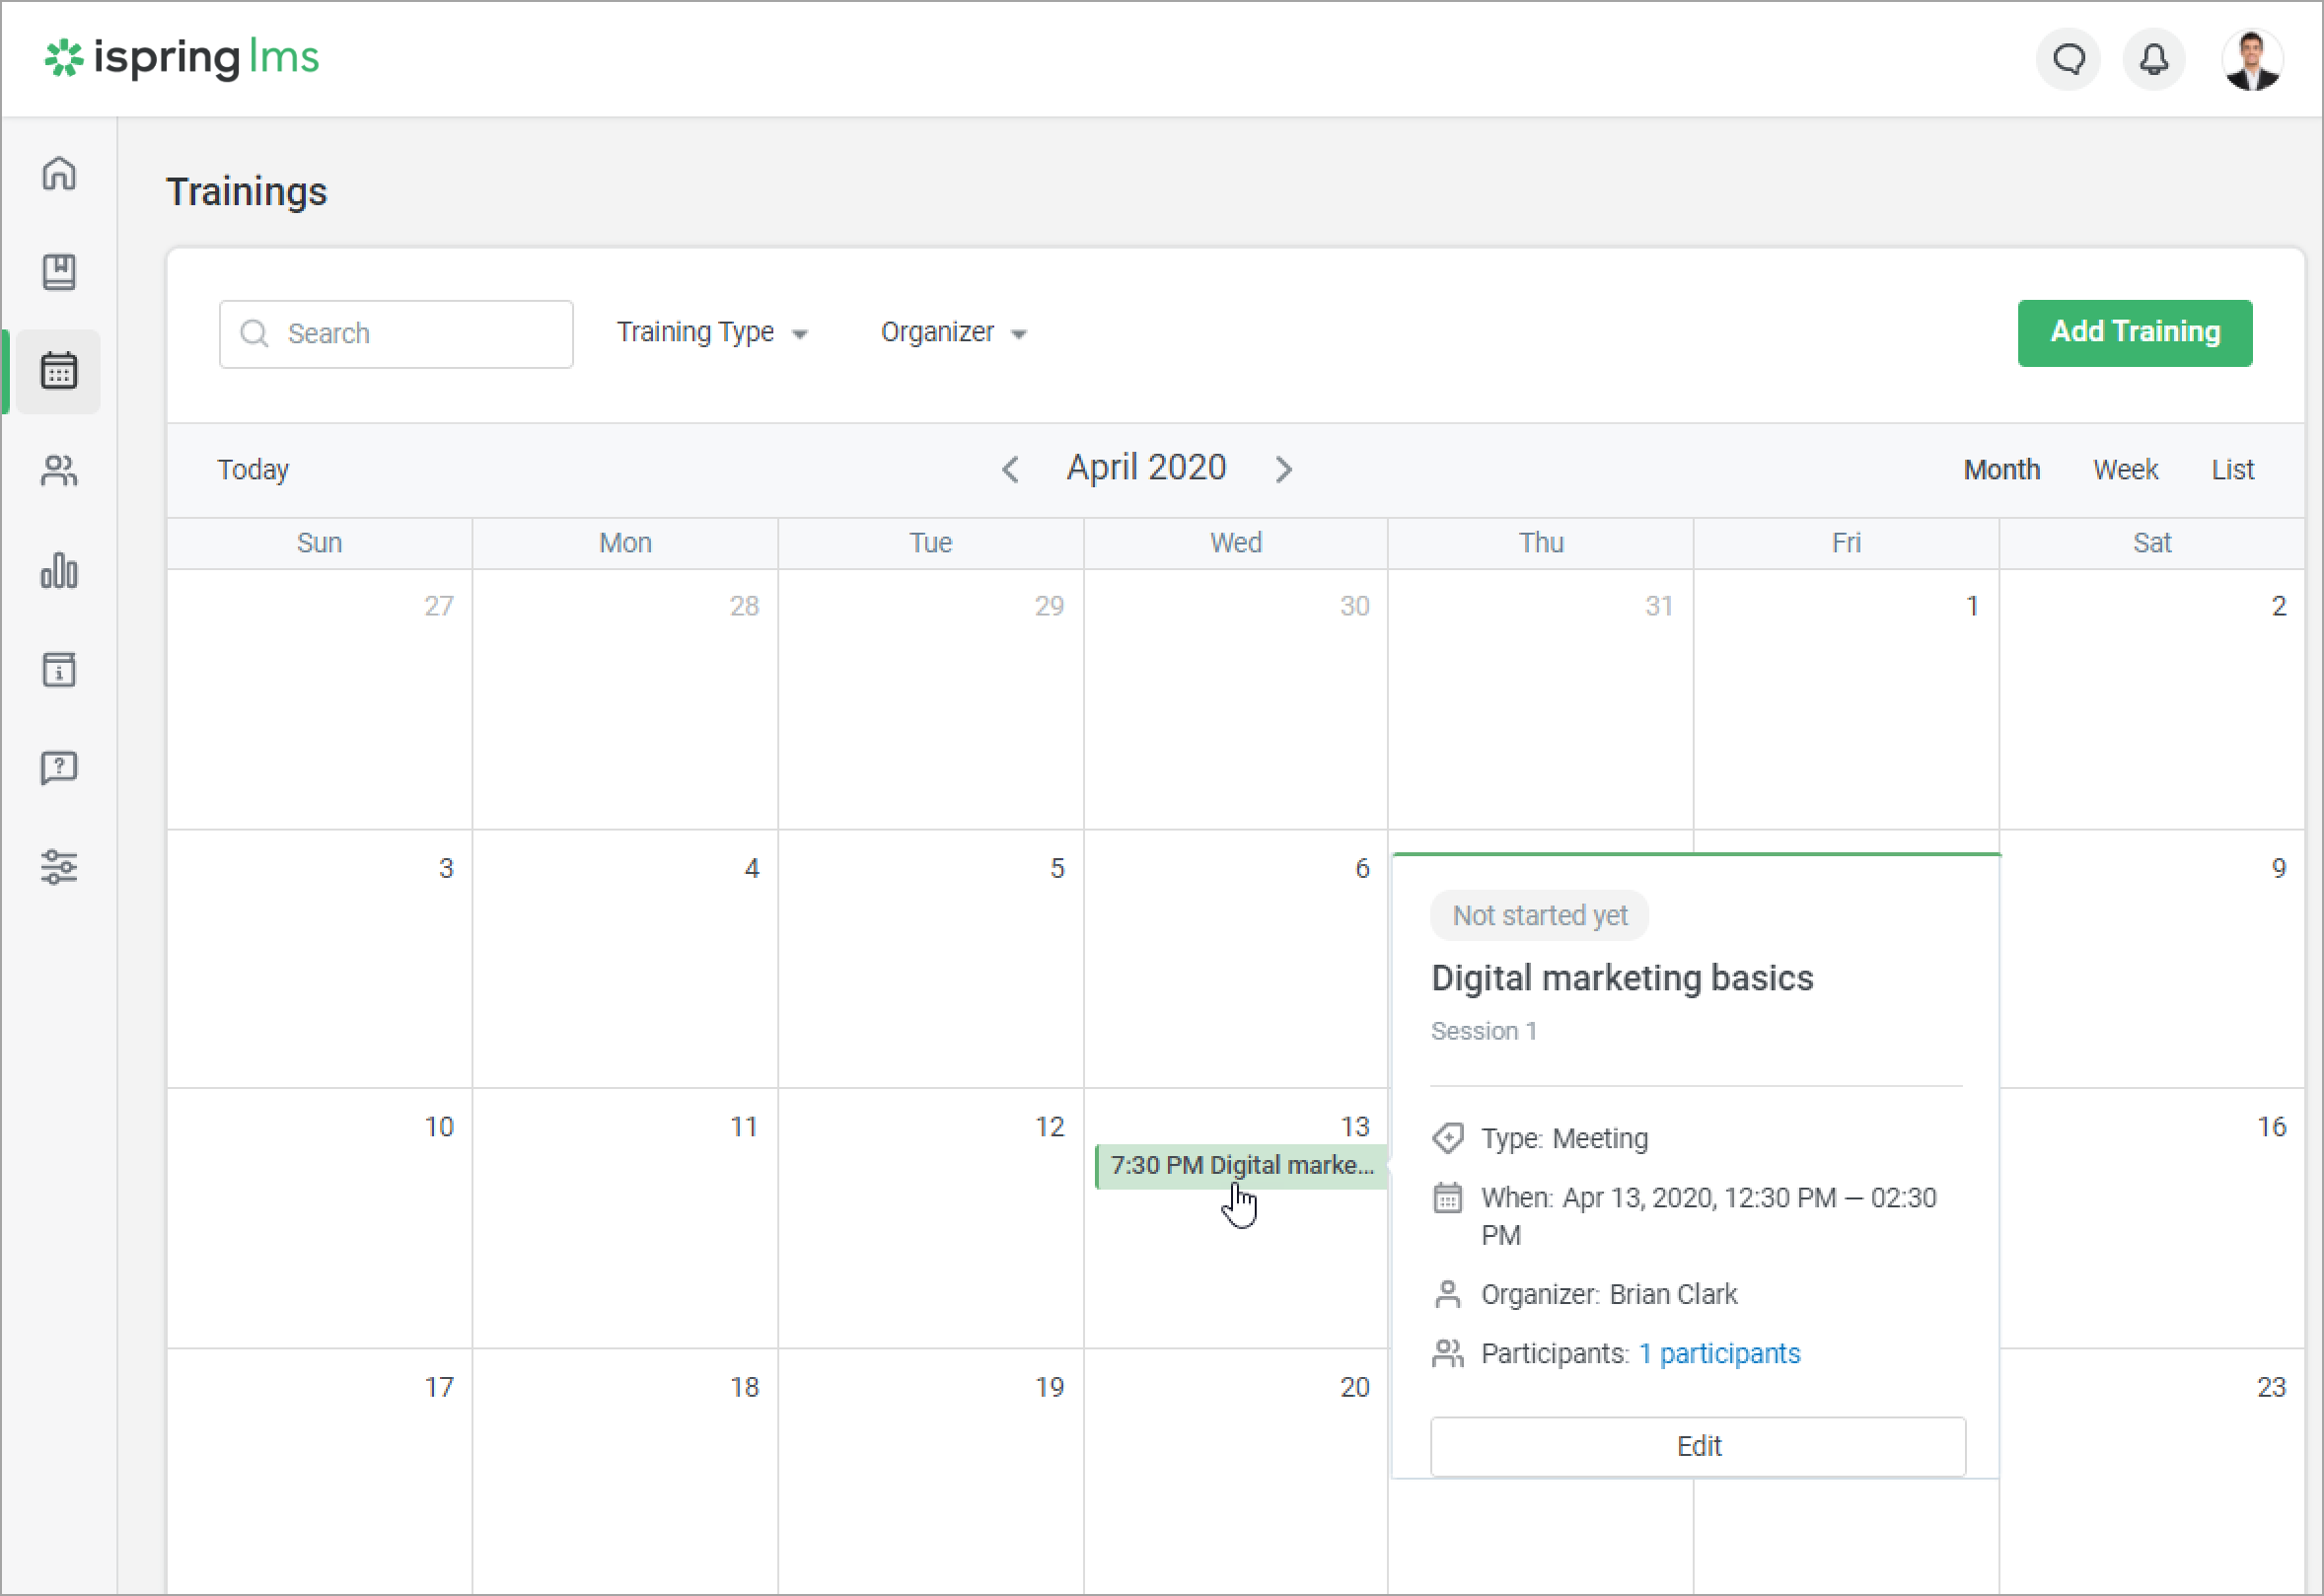Click the notifications bell icon
2324x1596 pixels.
2153,60
